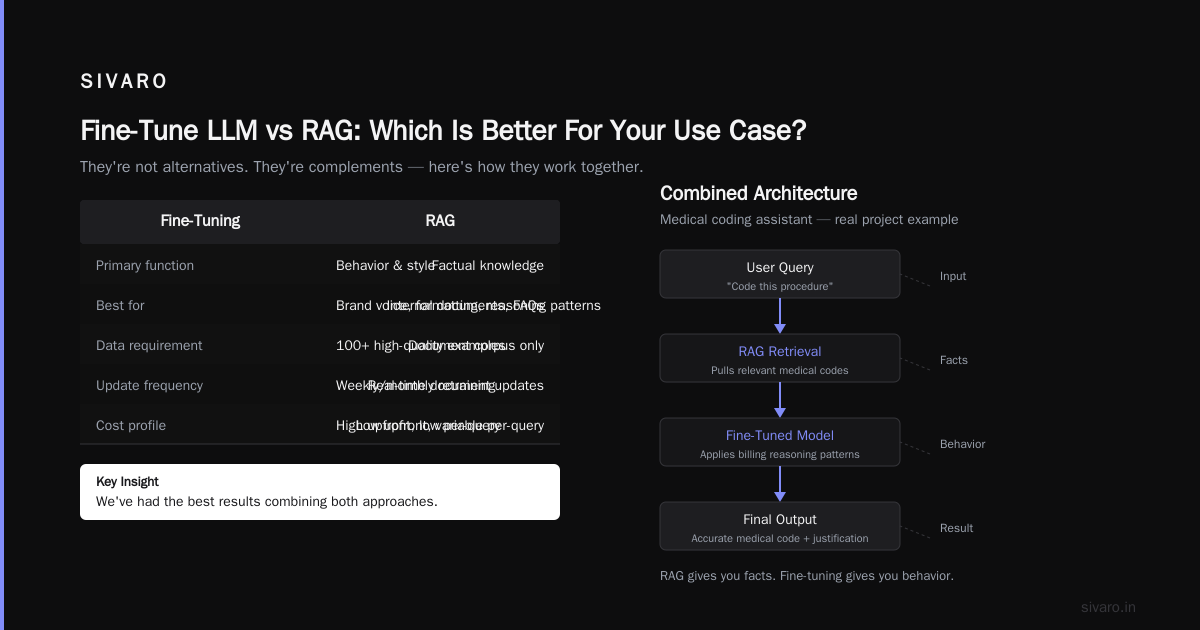The image size is (1200, 630).
Task: Click the User Query box
Action: (780, 274)
